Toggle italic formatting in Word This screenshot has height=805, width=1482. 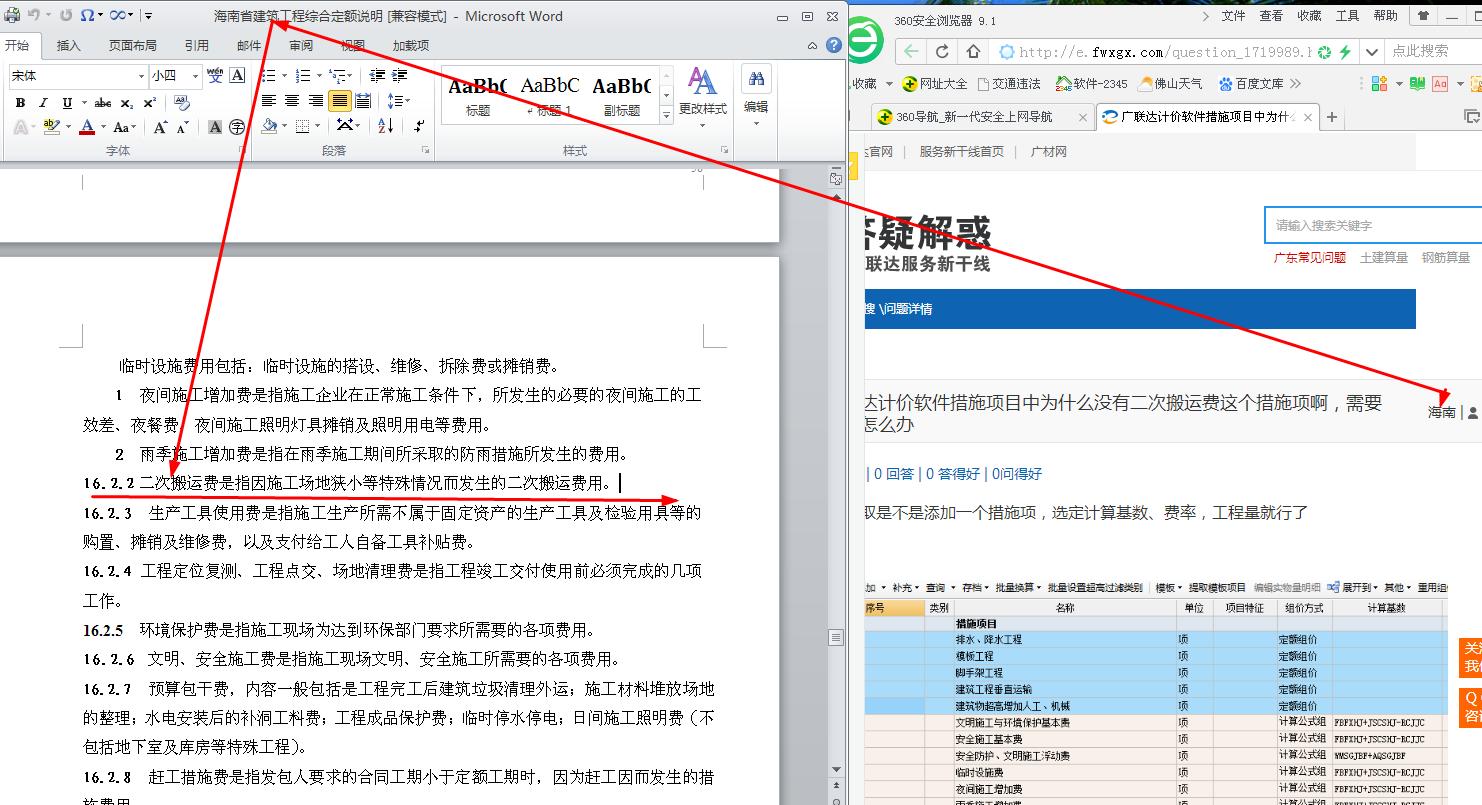43,103
